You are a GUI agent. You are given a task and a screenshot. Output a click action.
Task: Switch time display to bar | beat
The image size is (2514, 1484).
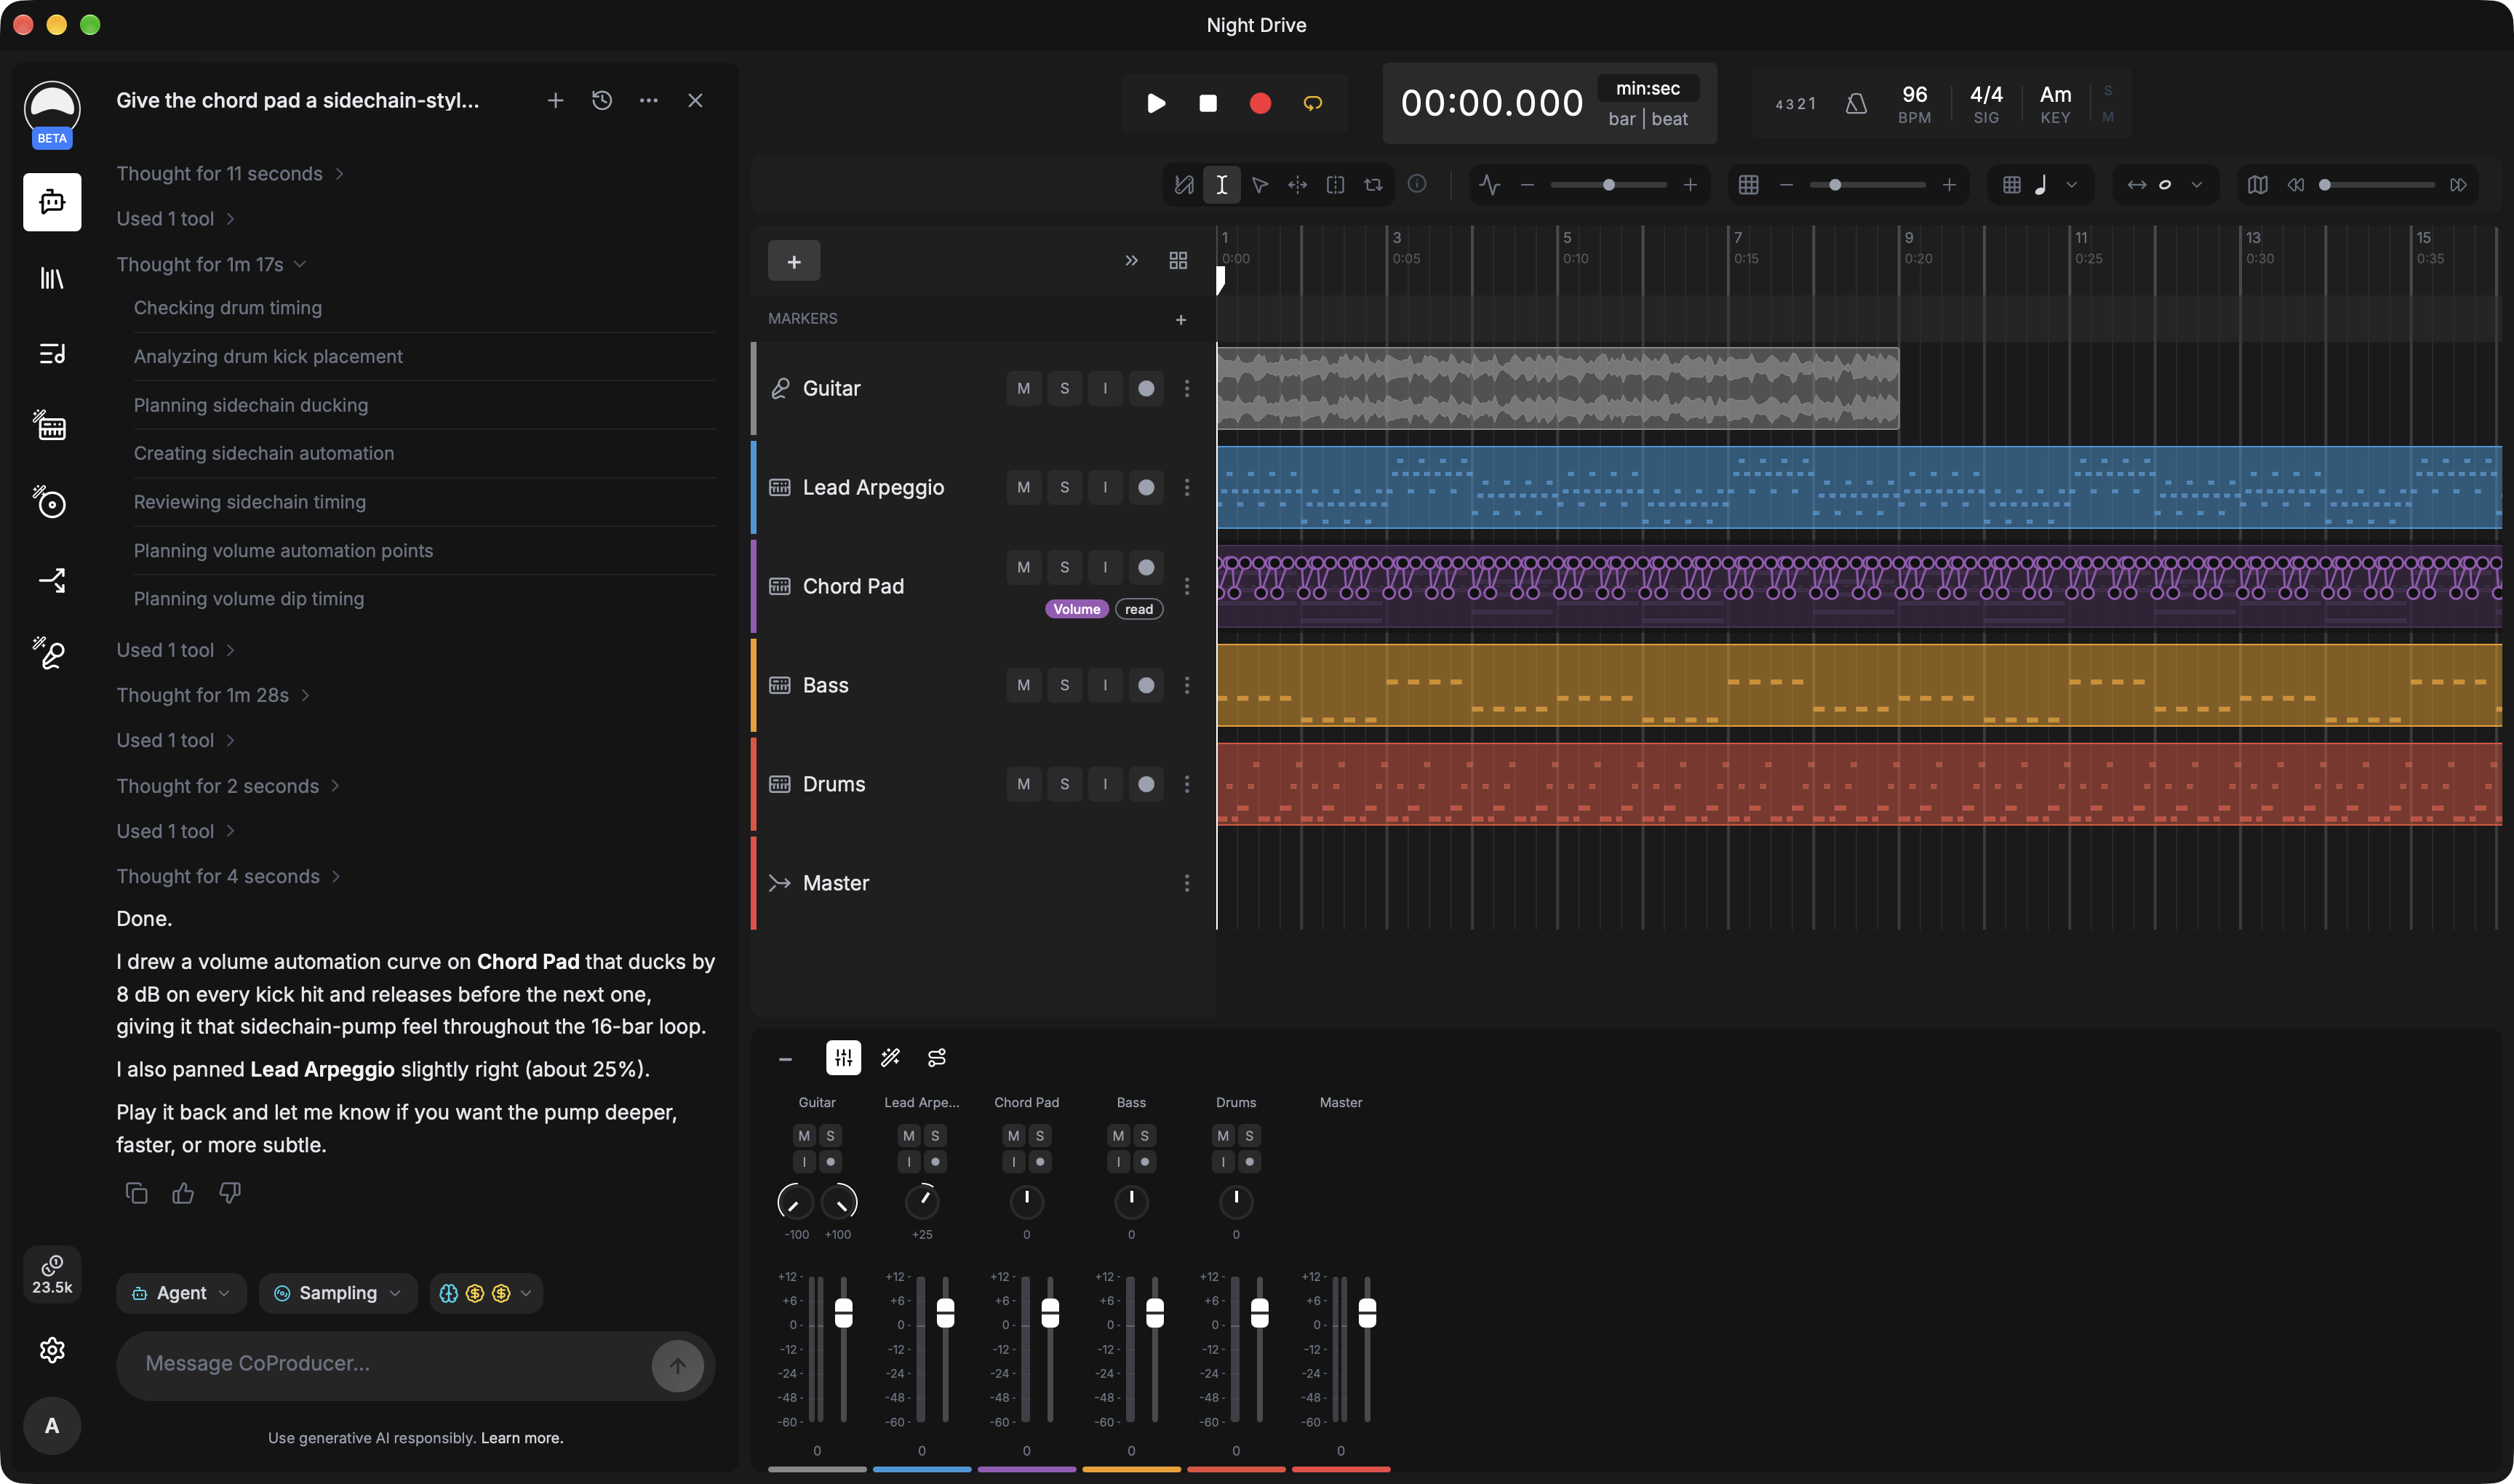pos(1647,119)
